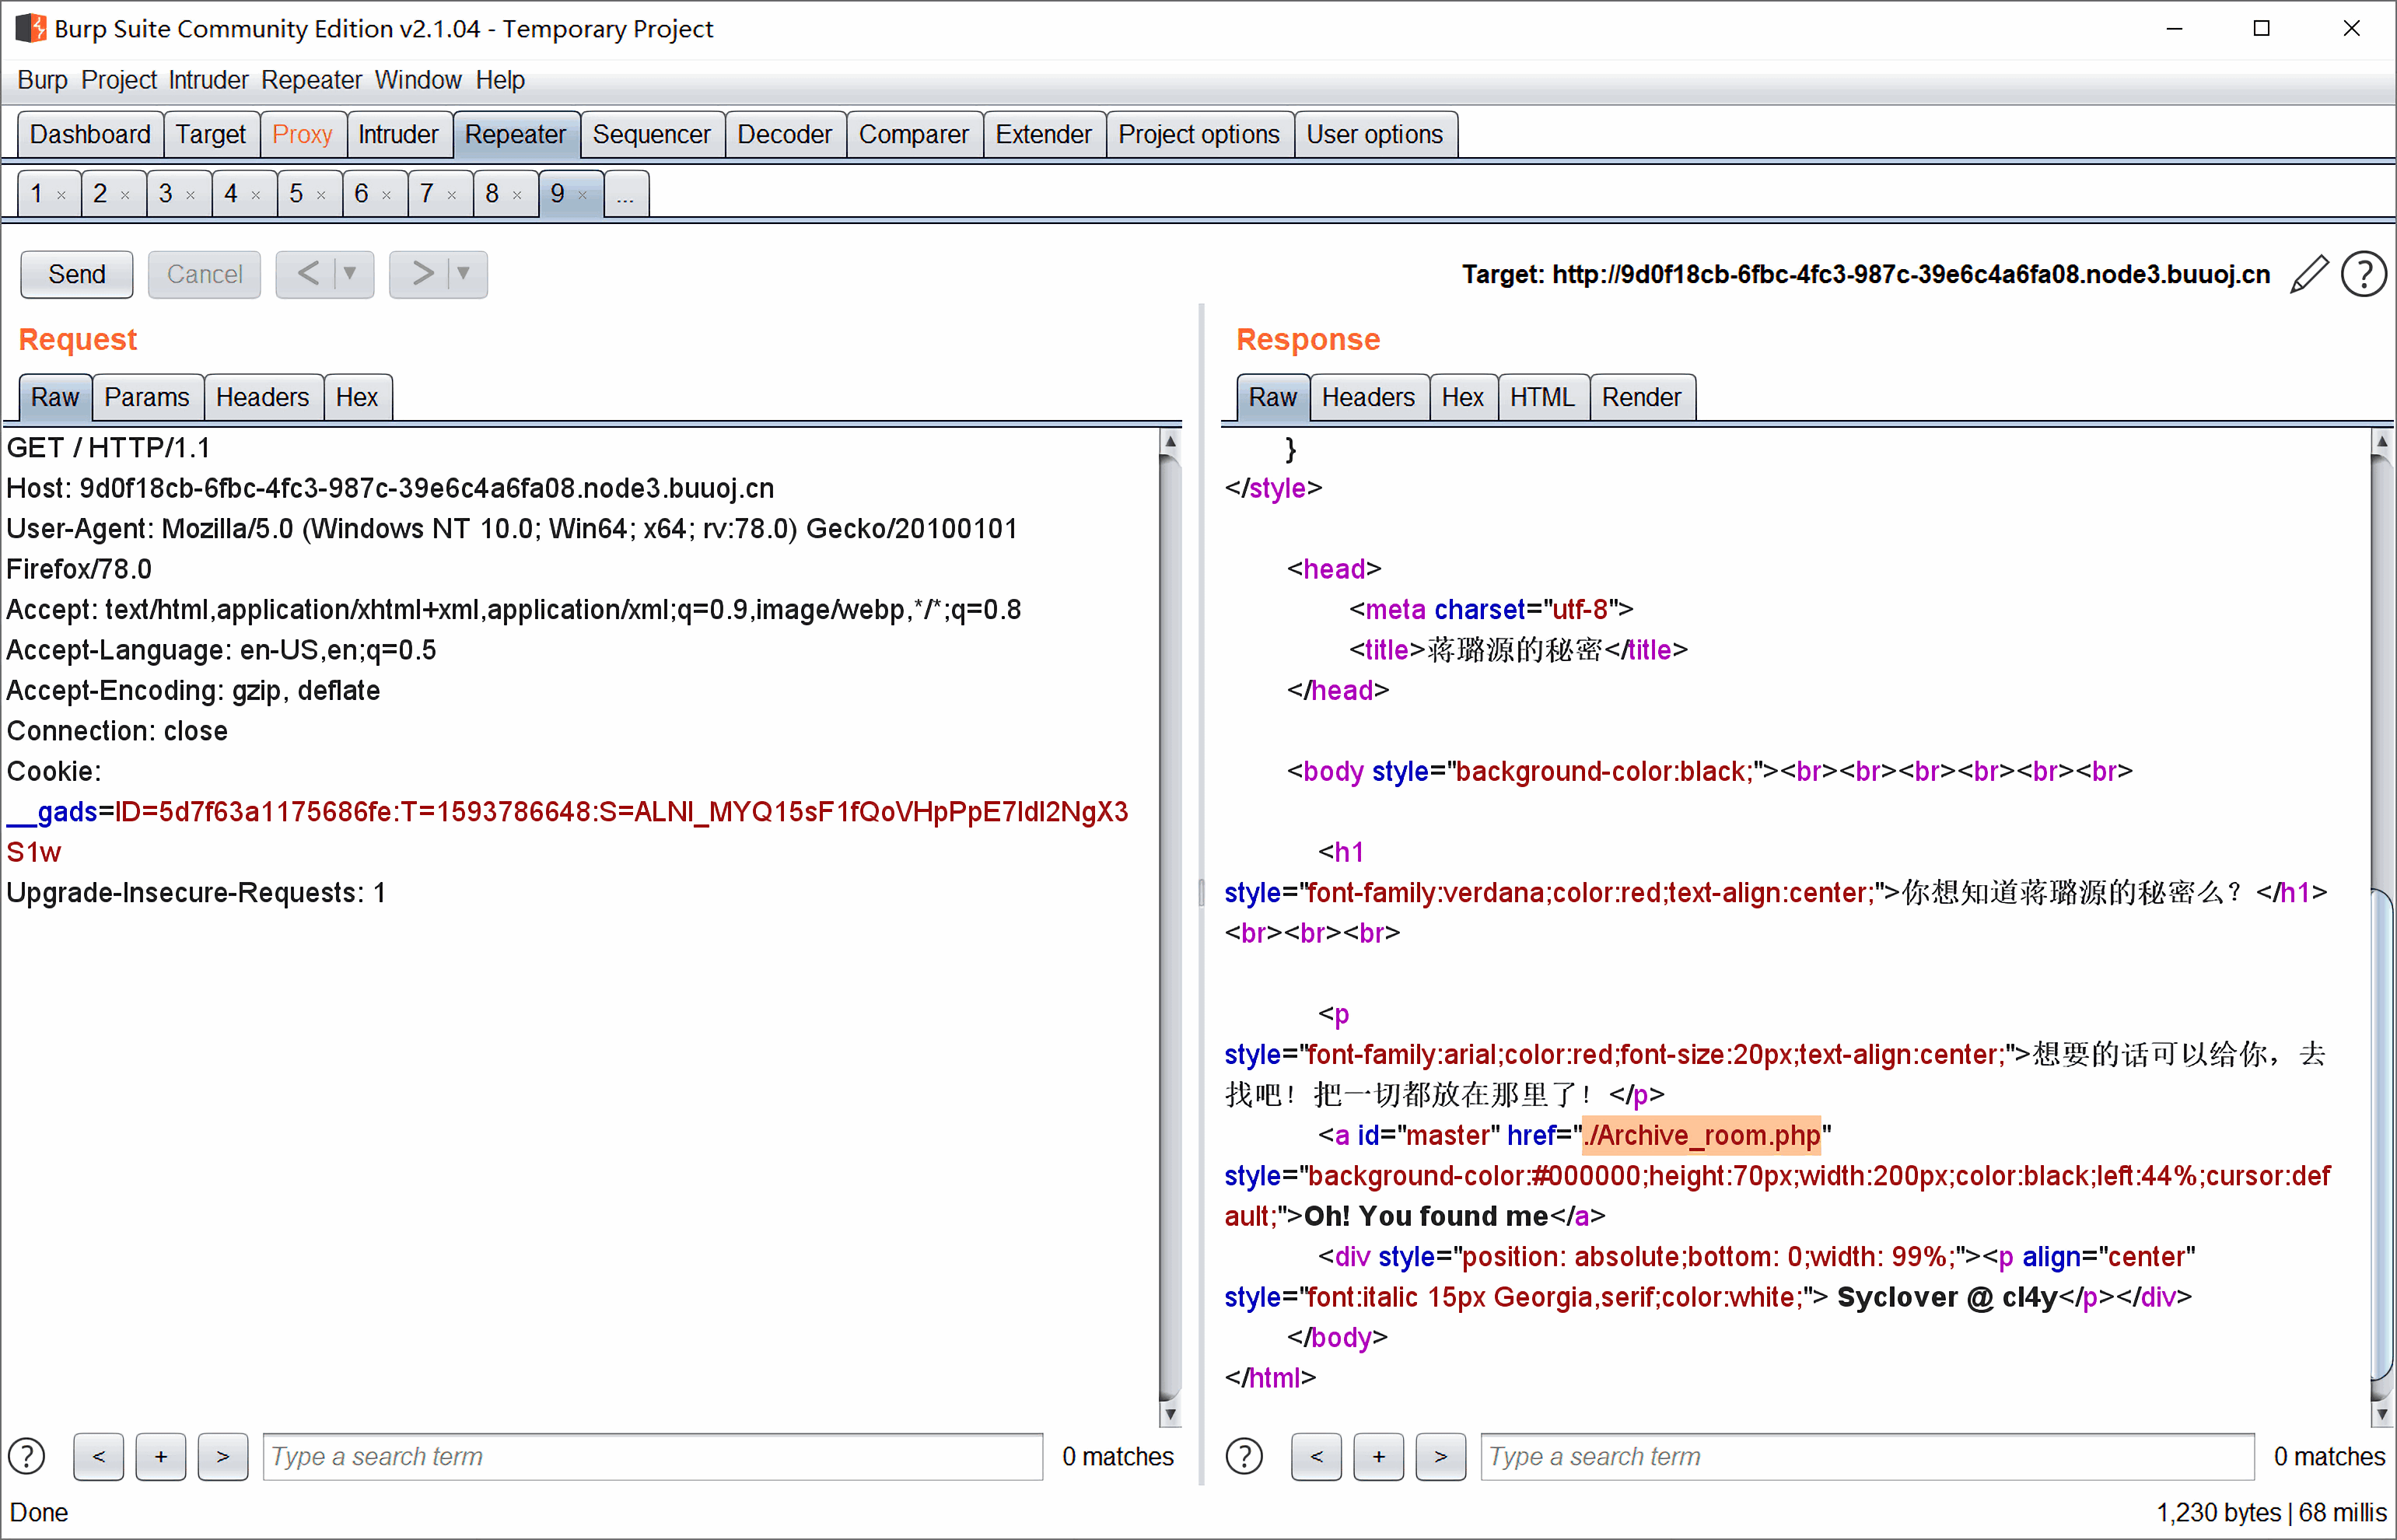Open the Burp menu
2397x1540 pixels.
[x=42, y=80]
